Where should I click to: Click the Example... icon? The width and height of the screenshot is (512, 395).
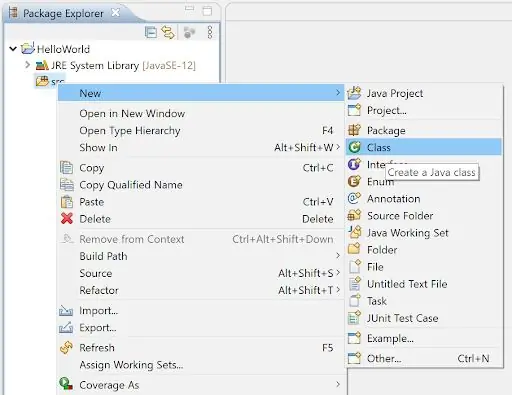pyautogui.click(x=354, y=338)
